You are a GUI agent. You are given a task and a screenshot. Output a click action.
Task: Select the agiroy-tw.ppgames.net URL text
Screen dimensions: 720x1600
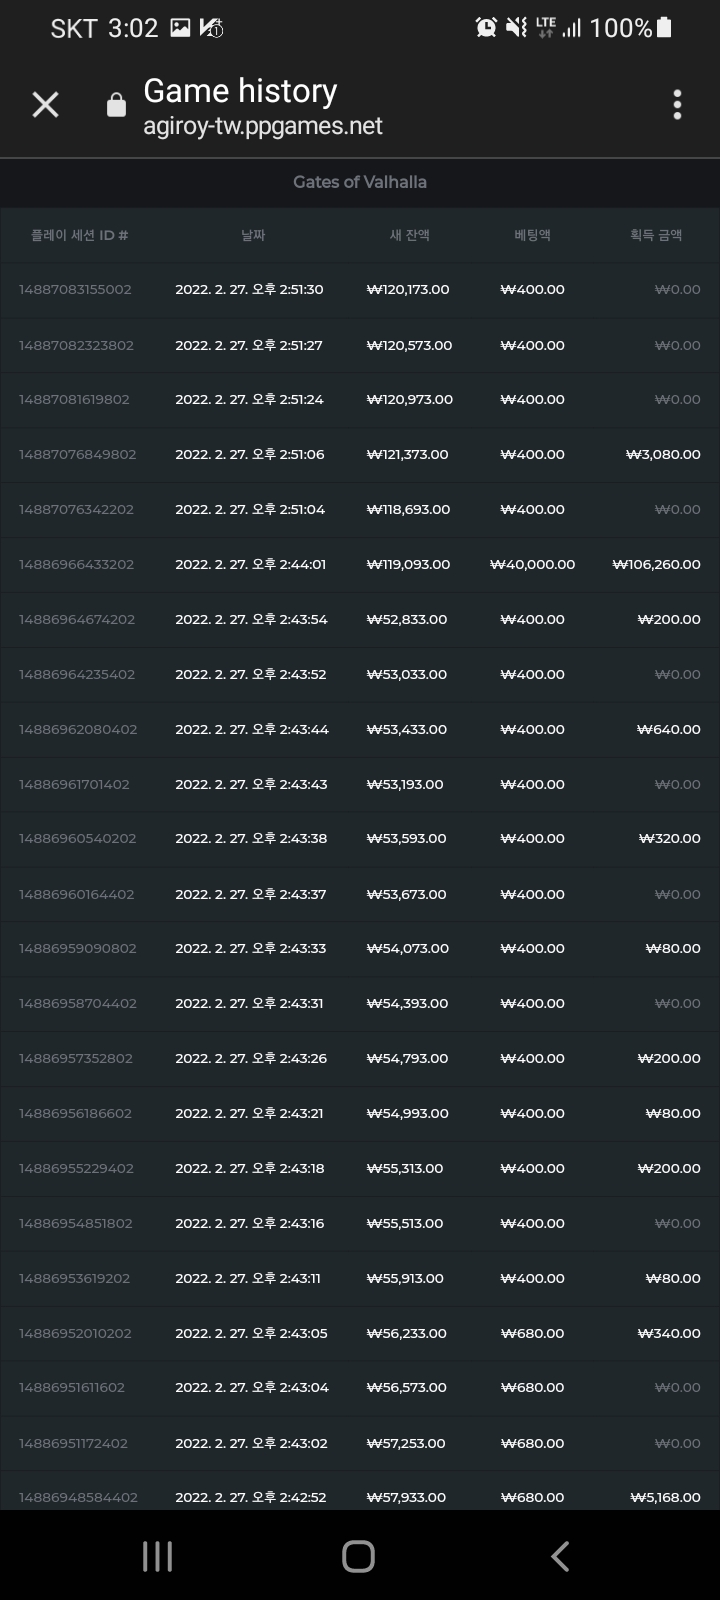tap(263, 126)
